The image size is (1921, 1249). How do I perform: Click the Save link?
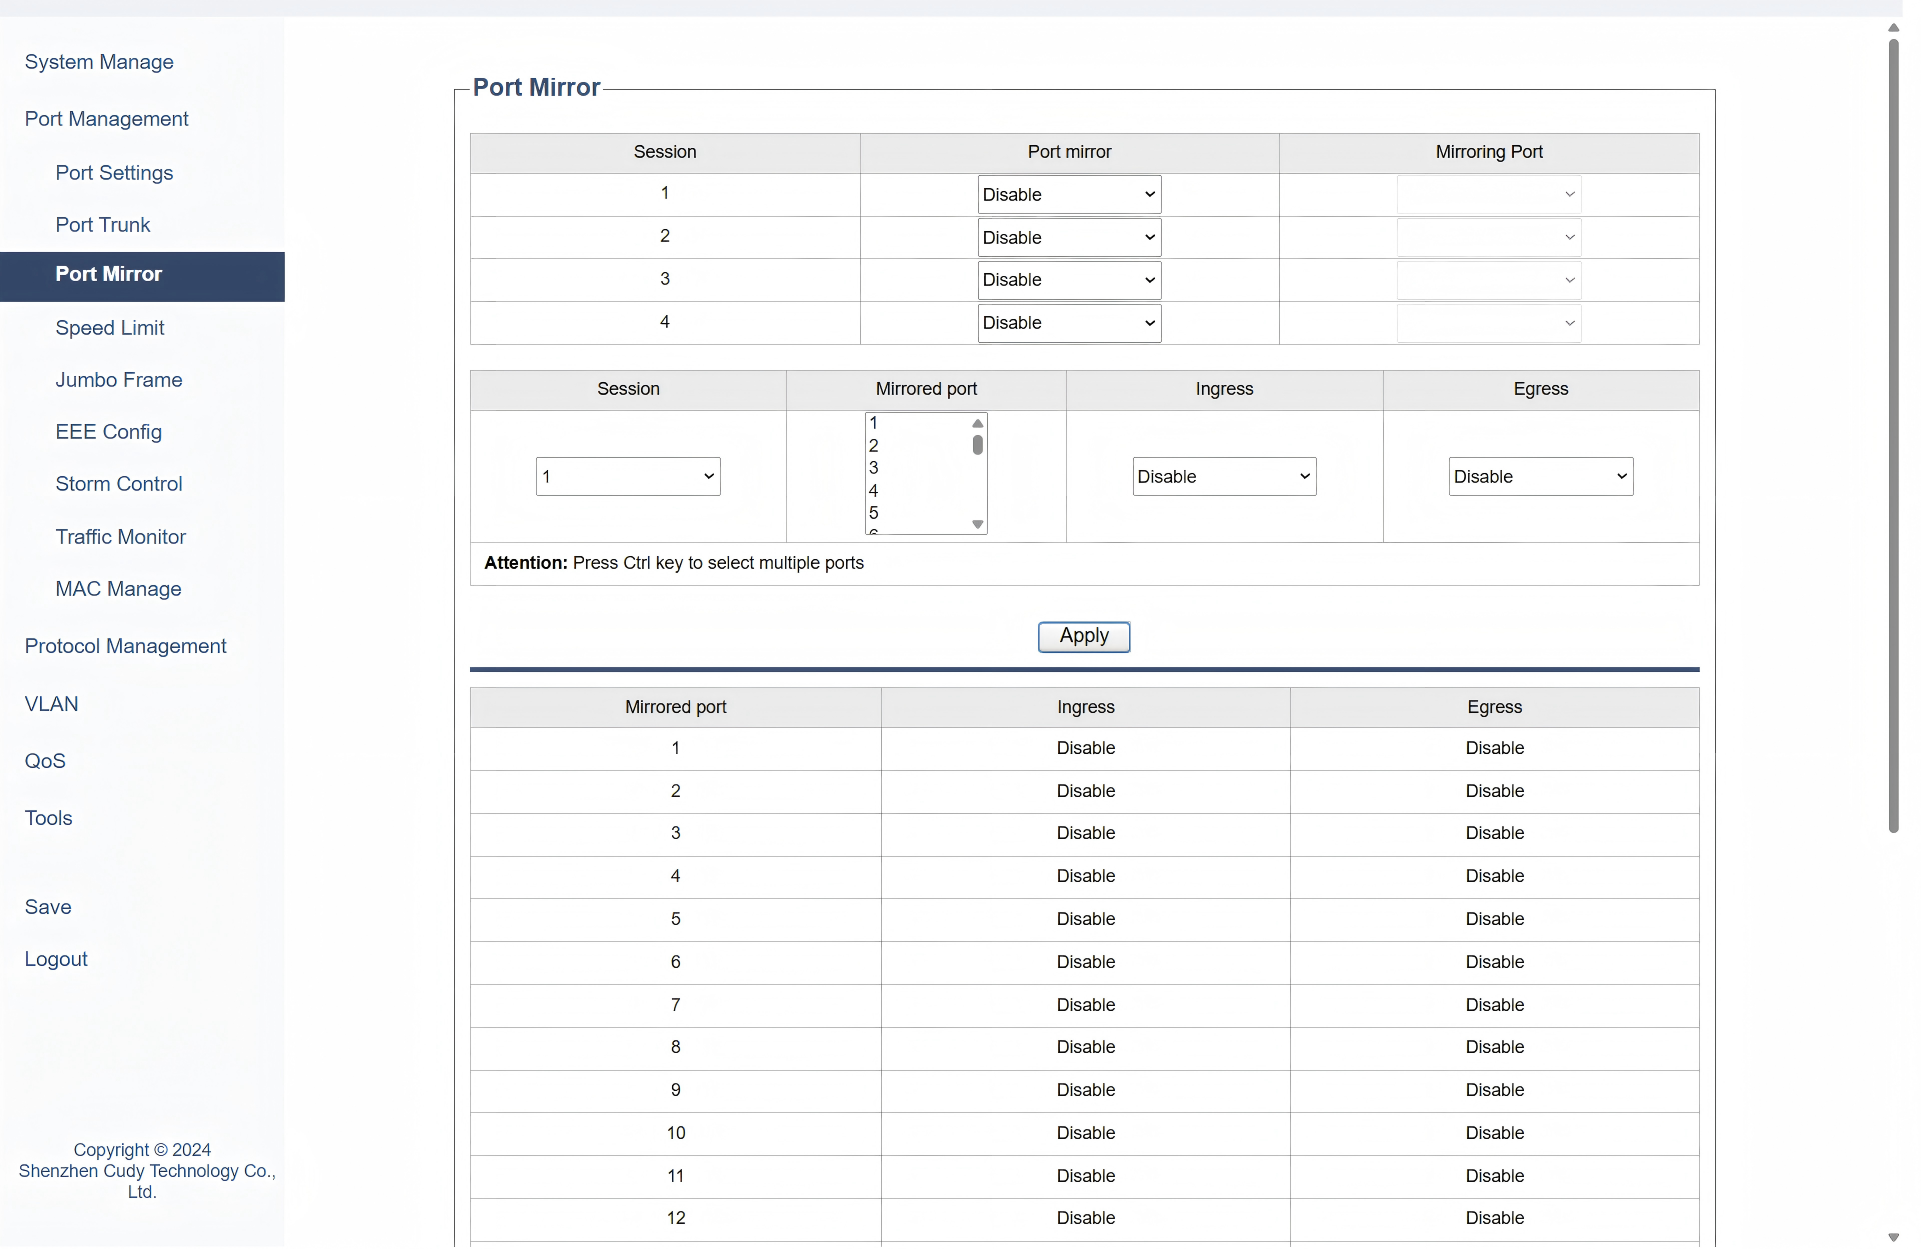[48, 907]
